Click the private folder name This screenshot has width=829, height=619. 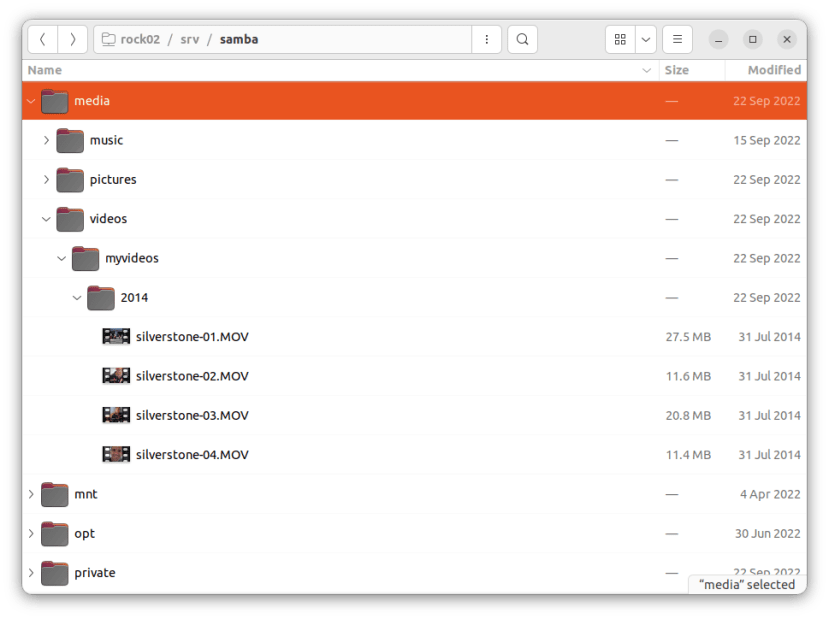point(95,573)
